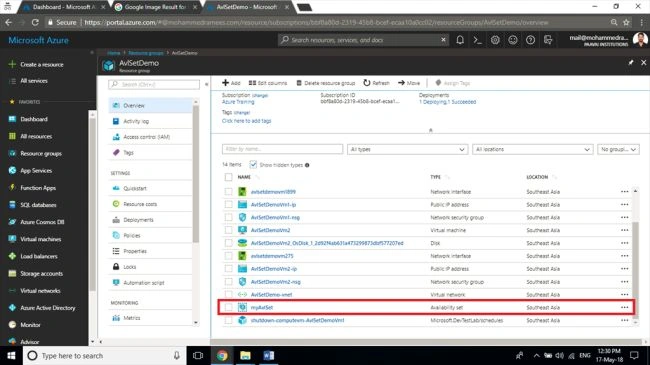Click the Monitor icon in sidebar
This screenshot has height=365, width=650.
(x=12, y=325)
